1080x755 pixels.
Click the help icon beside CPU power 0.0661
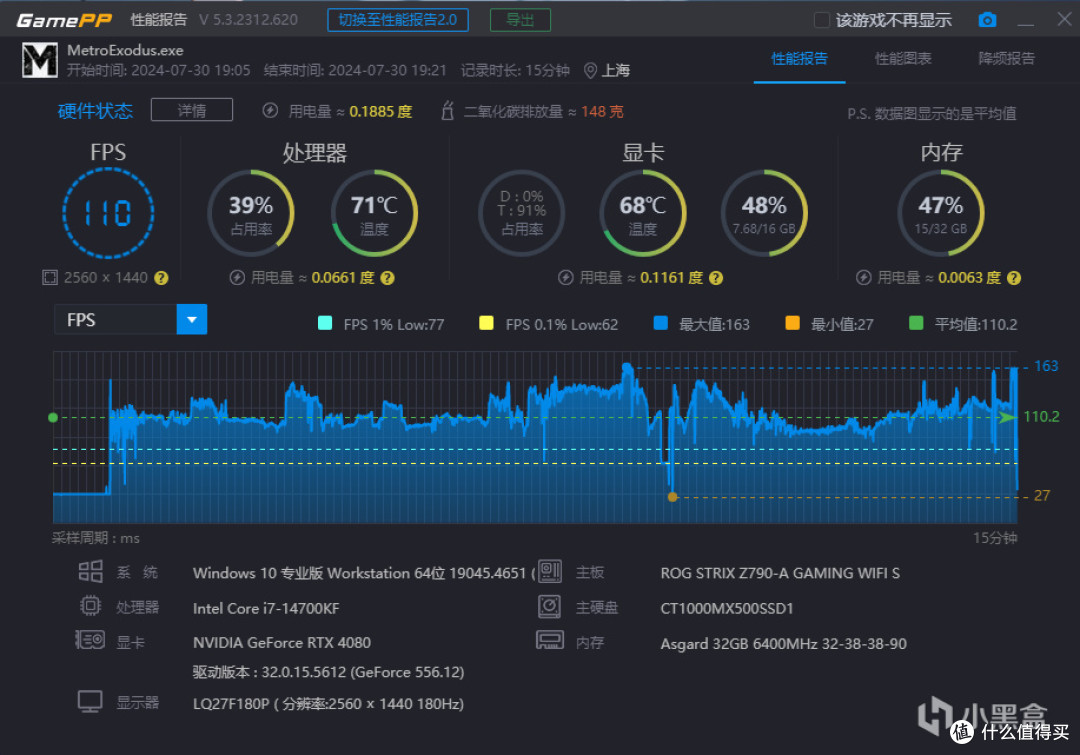pyautogui.click(x=387, y=278)
